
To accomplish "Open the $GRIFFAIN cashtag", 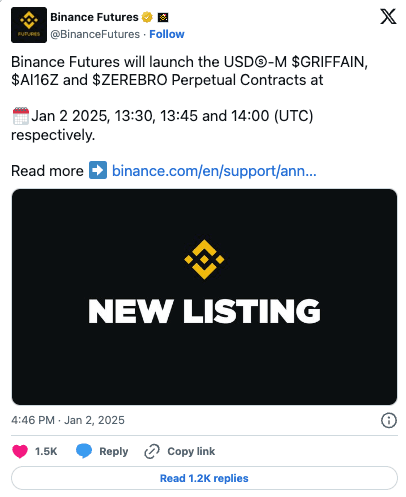I will pos(329,62).
